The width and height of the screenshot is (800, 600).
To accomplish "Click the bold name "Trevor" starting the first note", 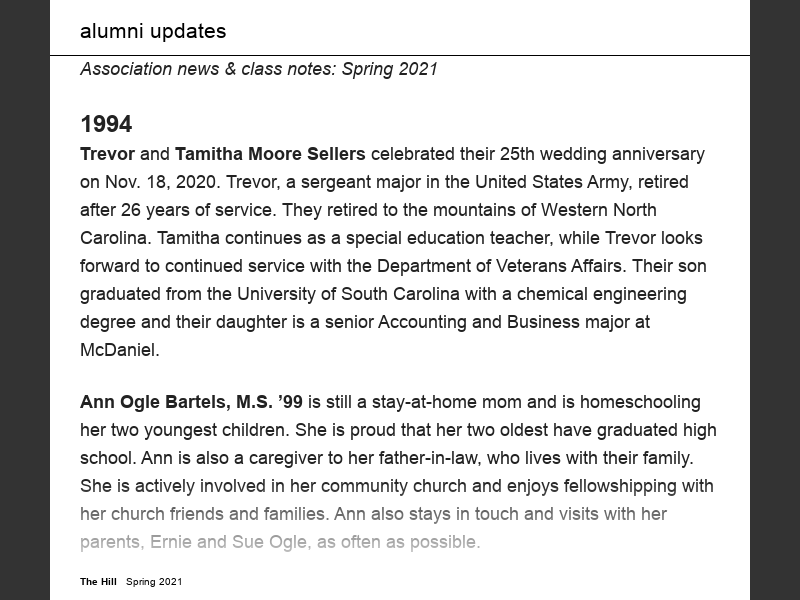I will 107,154.
